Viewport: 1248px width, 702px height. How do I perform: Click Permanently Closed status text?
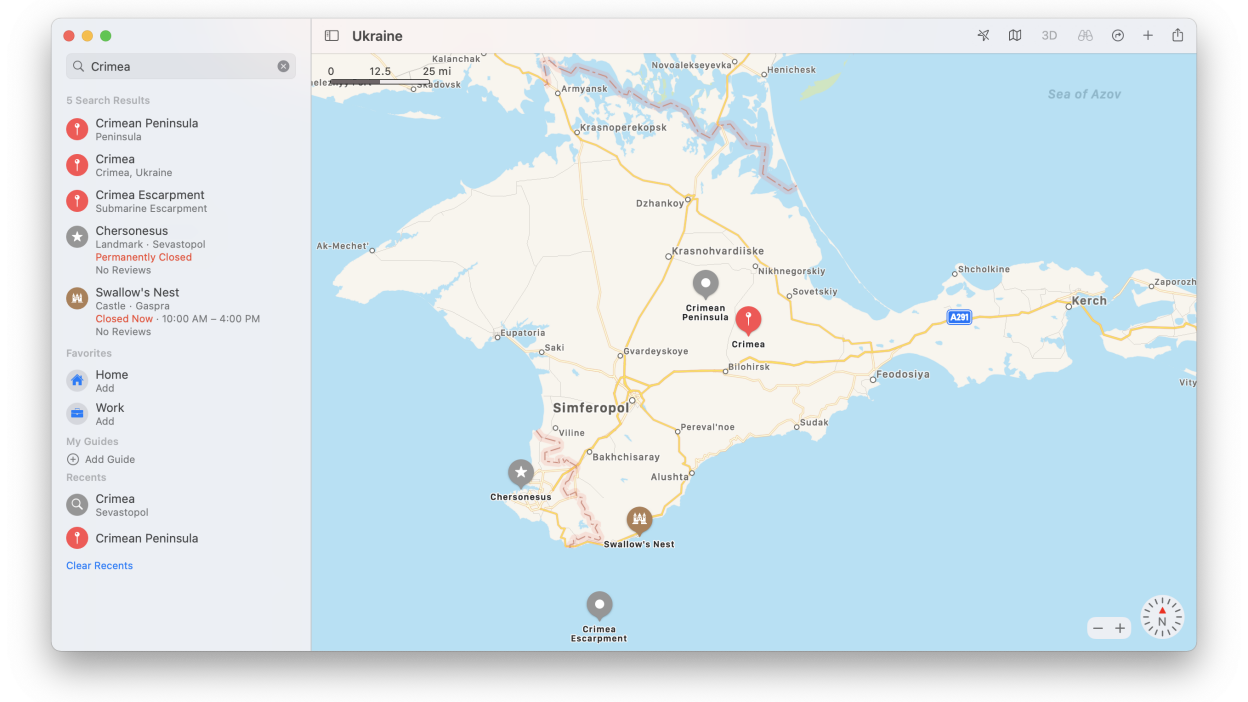click(x=143, y=257)
